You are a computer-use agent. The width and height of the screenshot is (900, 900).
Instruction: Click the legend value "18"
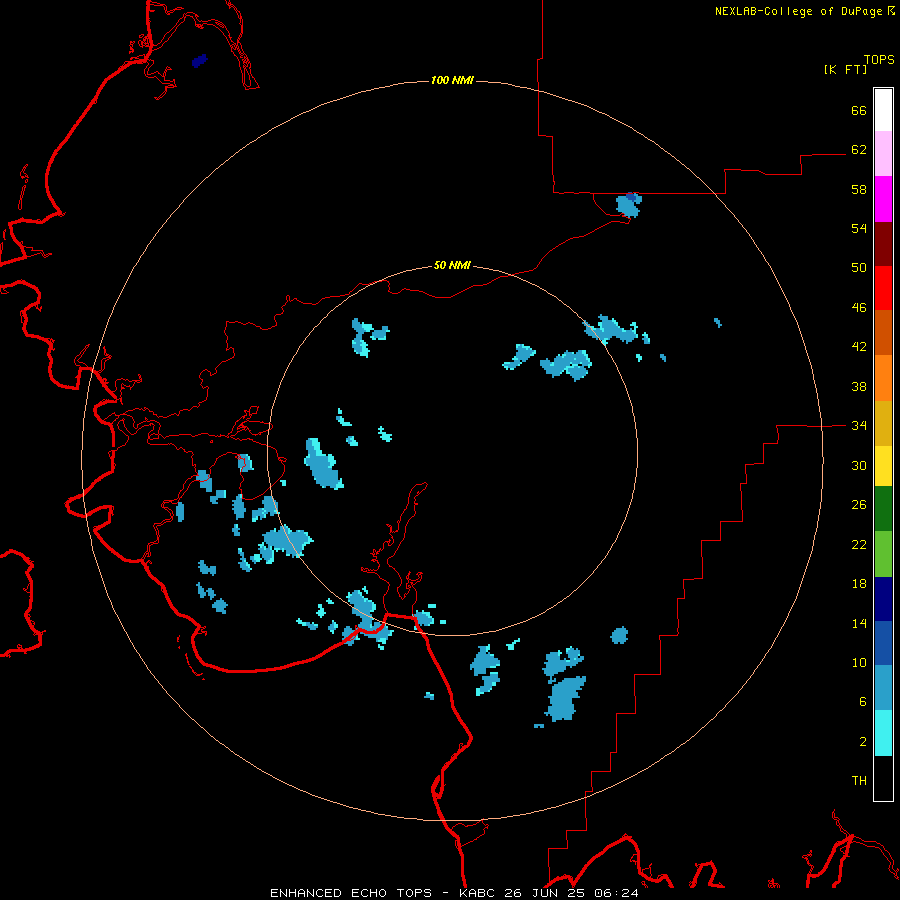pos(859,584)
